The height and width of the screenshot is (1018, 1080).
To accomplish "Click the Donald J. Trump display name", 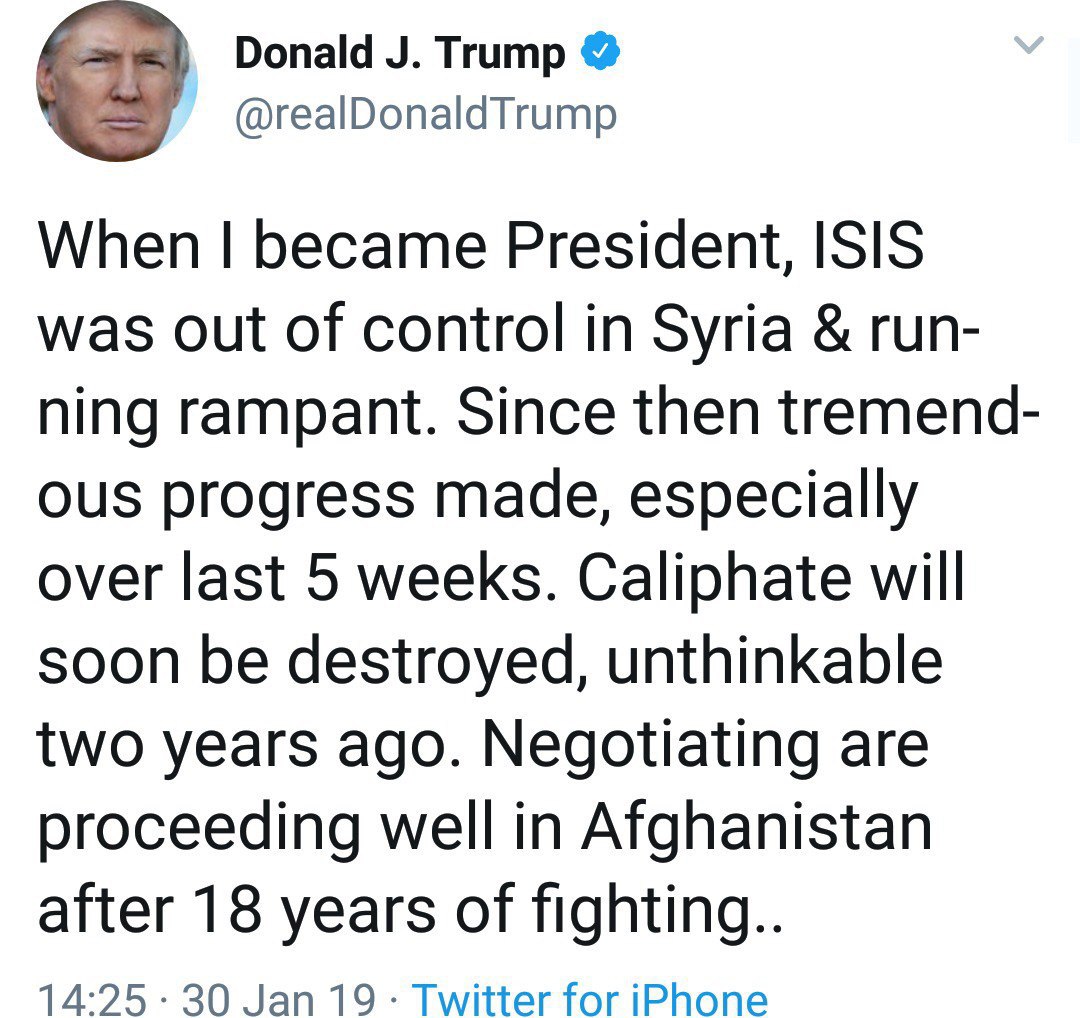I will click(x=400, y=53).
